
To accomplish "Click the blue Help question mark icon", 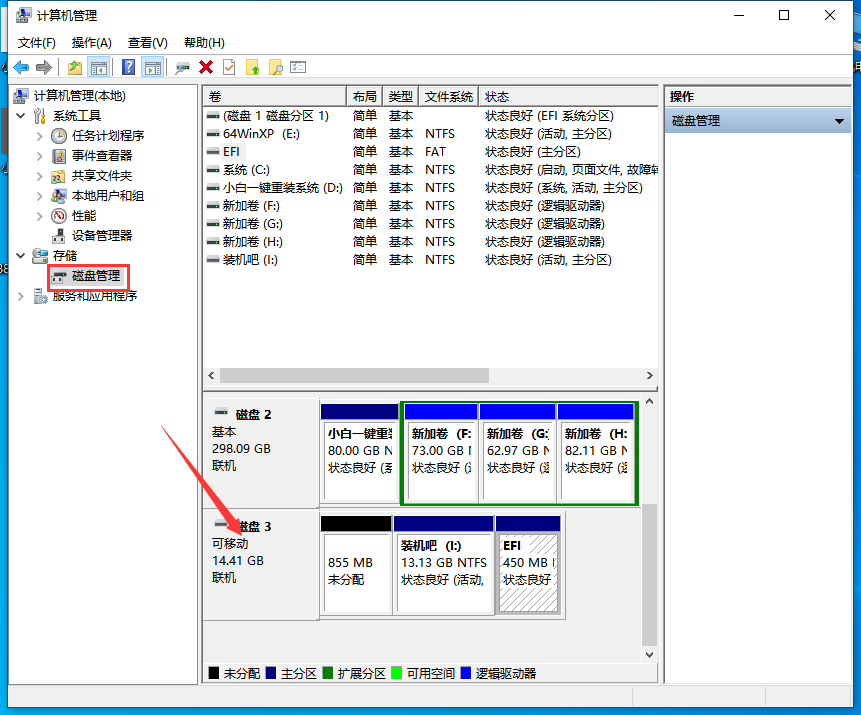I will pyautogui.click(x=128, y=67).
